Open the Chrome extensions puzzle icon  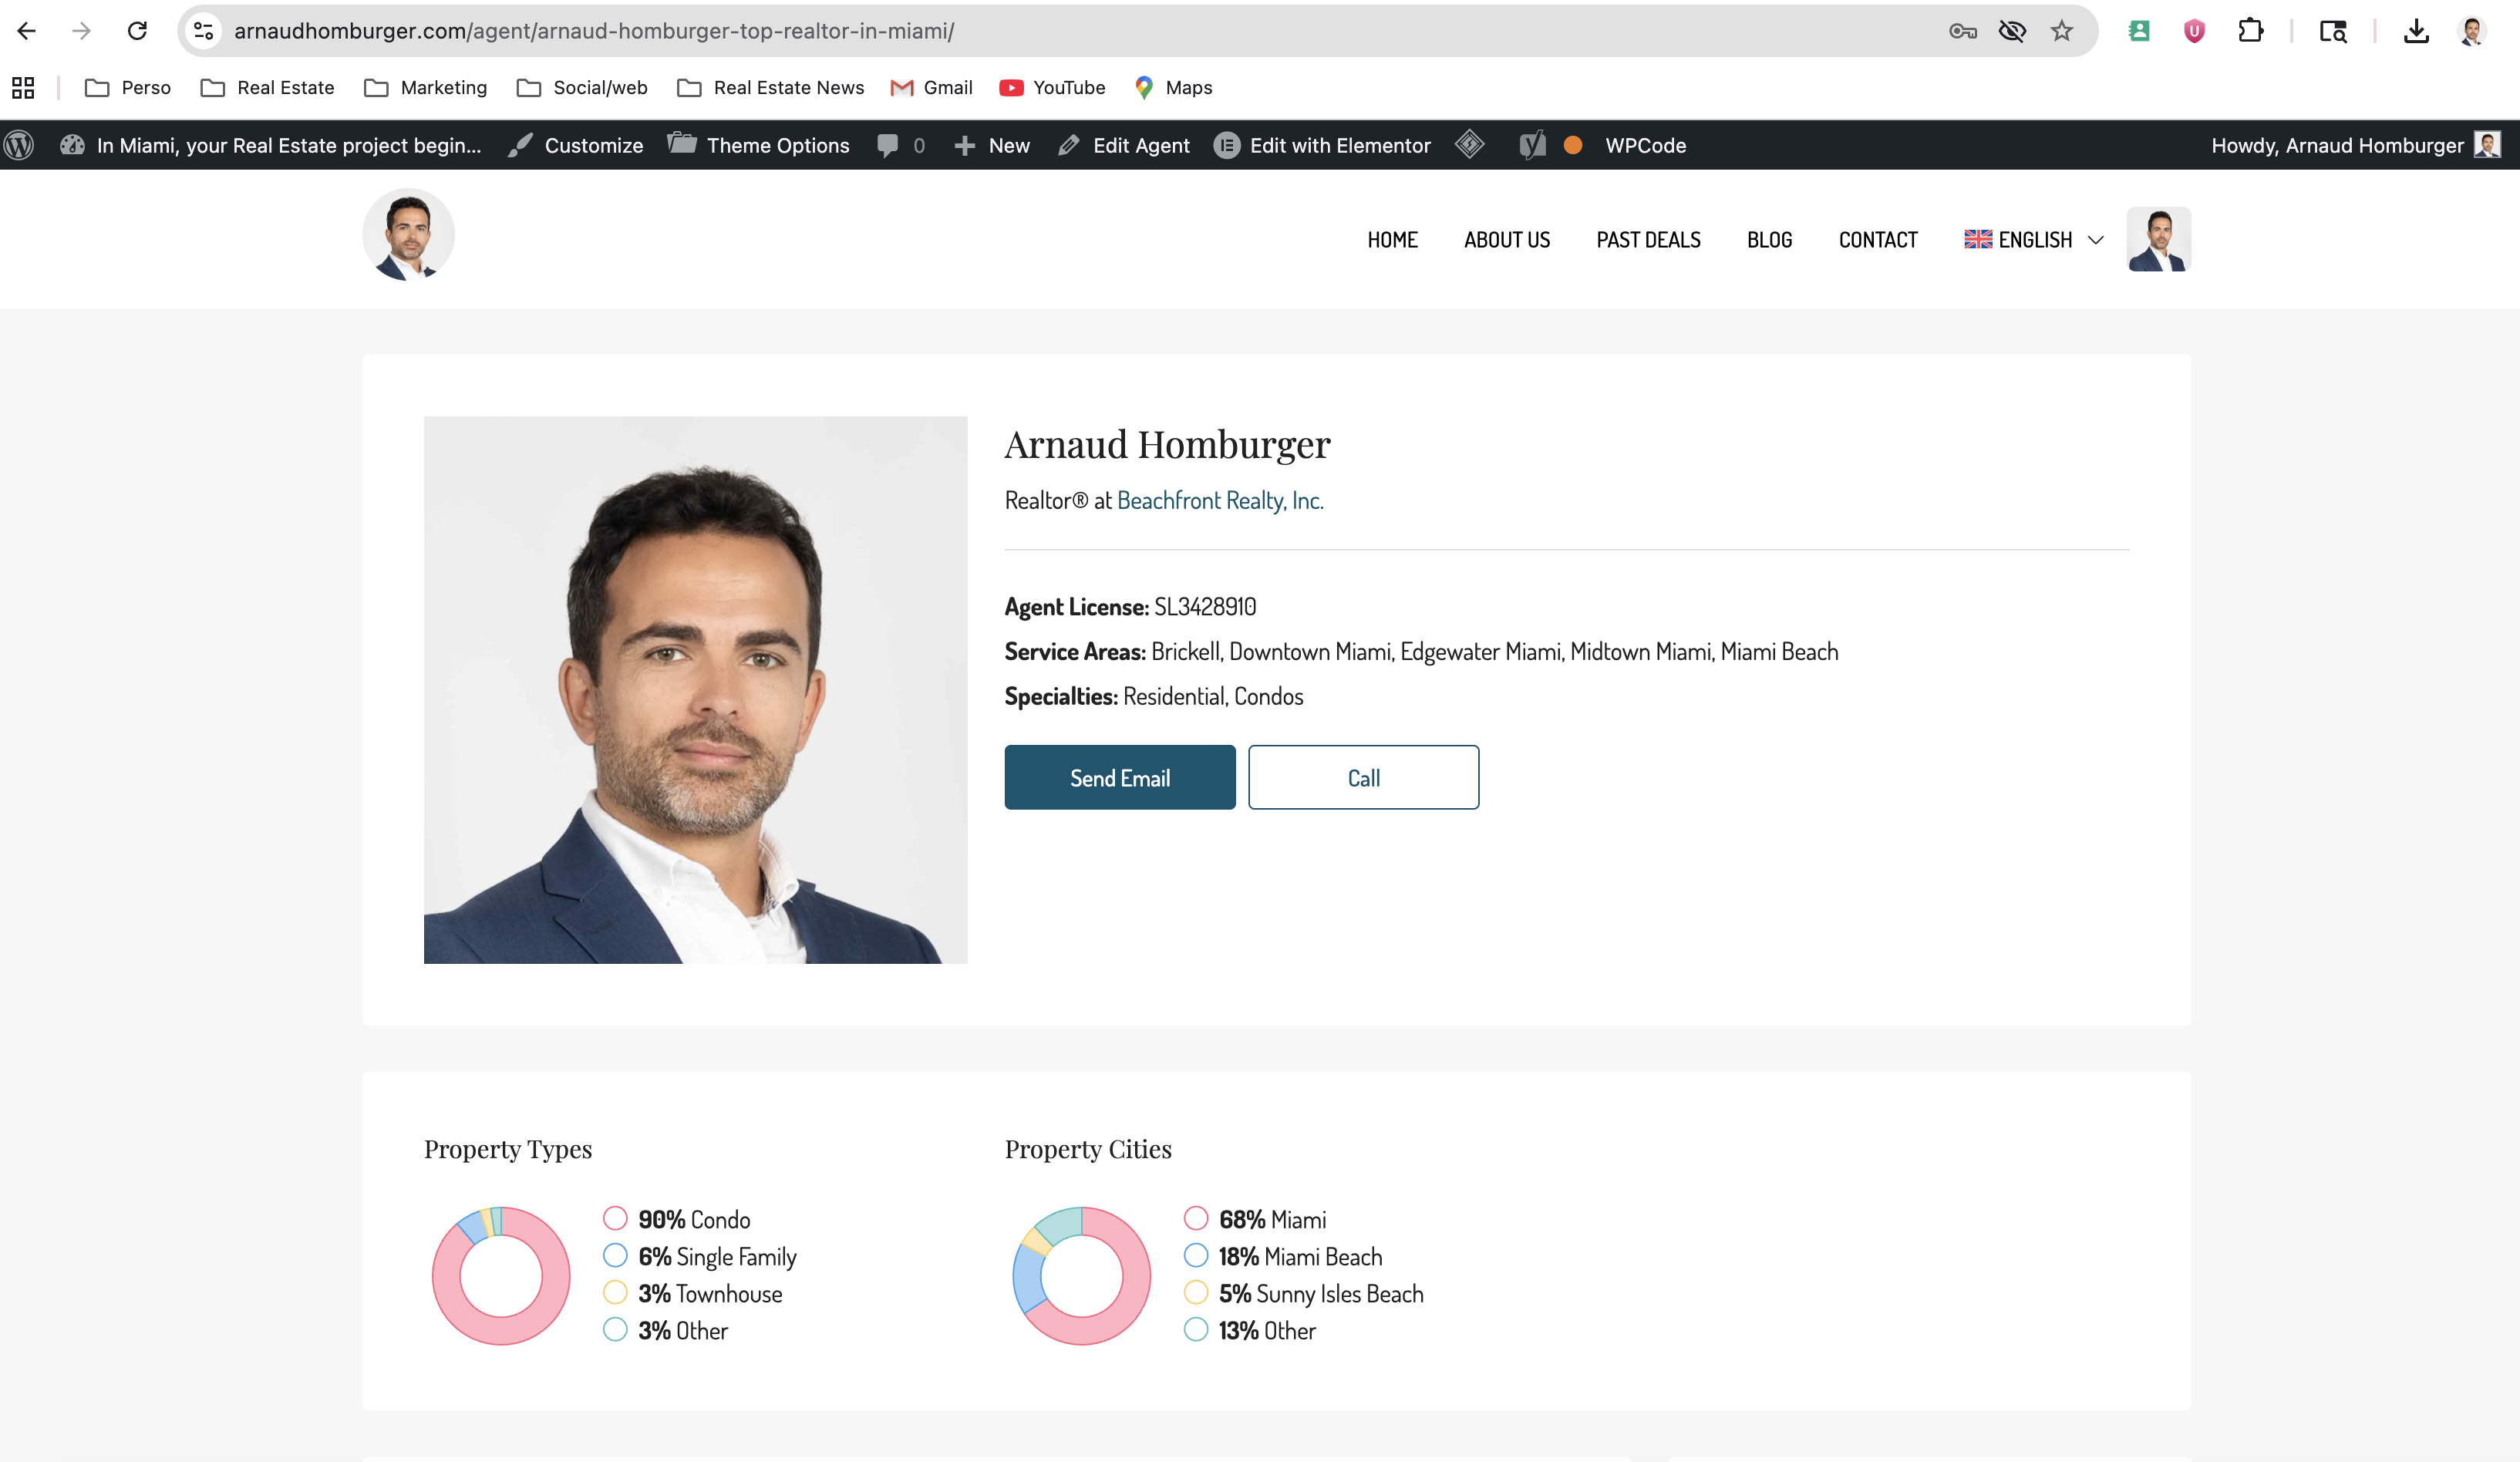point(2250,31)
